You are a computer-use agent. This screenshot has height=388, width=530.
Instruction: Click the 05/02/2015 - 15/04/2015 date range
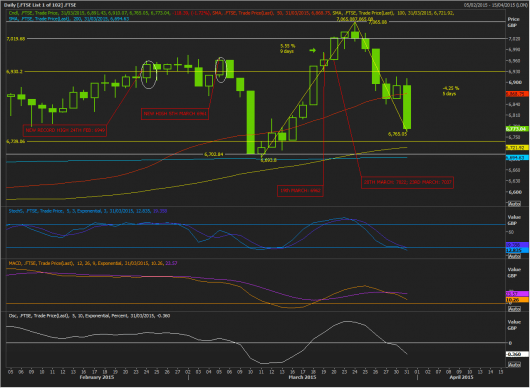pos(496,5)
